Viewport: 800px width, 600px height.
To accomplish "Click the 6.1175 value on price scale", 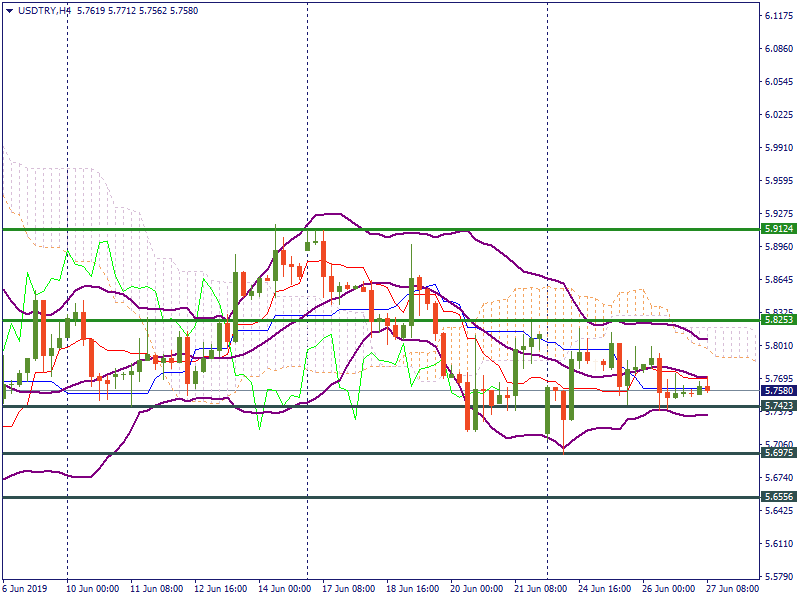I will (778, 16).
